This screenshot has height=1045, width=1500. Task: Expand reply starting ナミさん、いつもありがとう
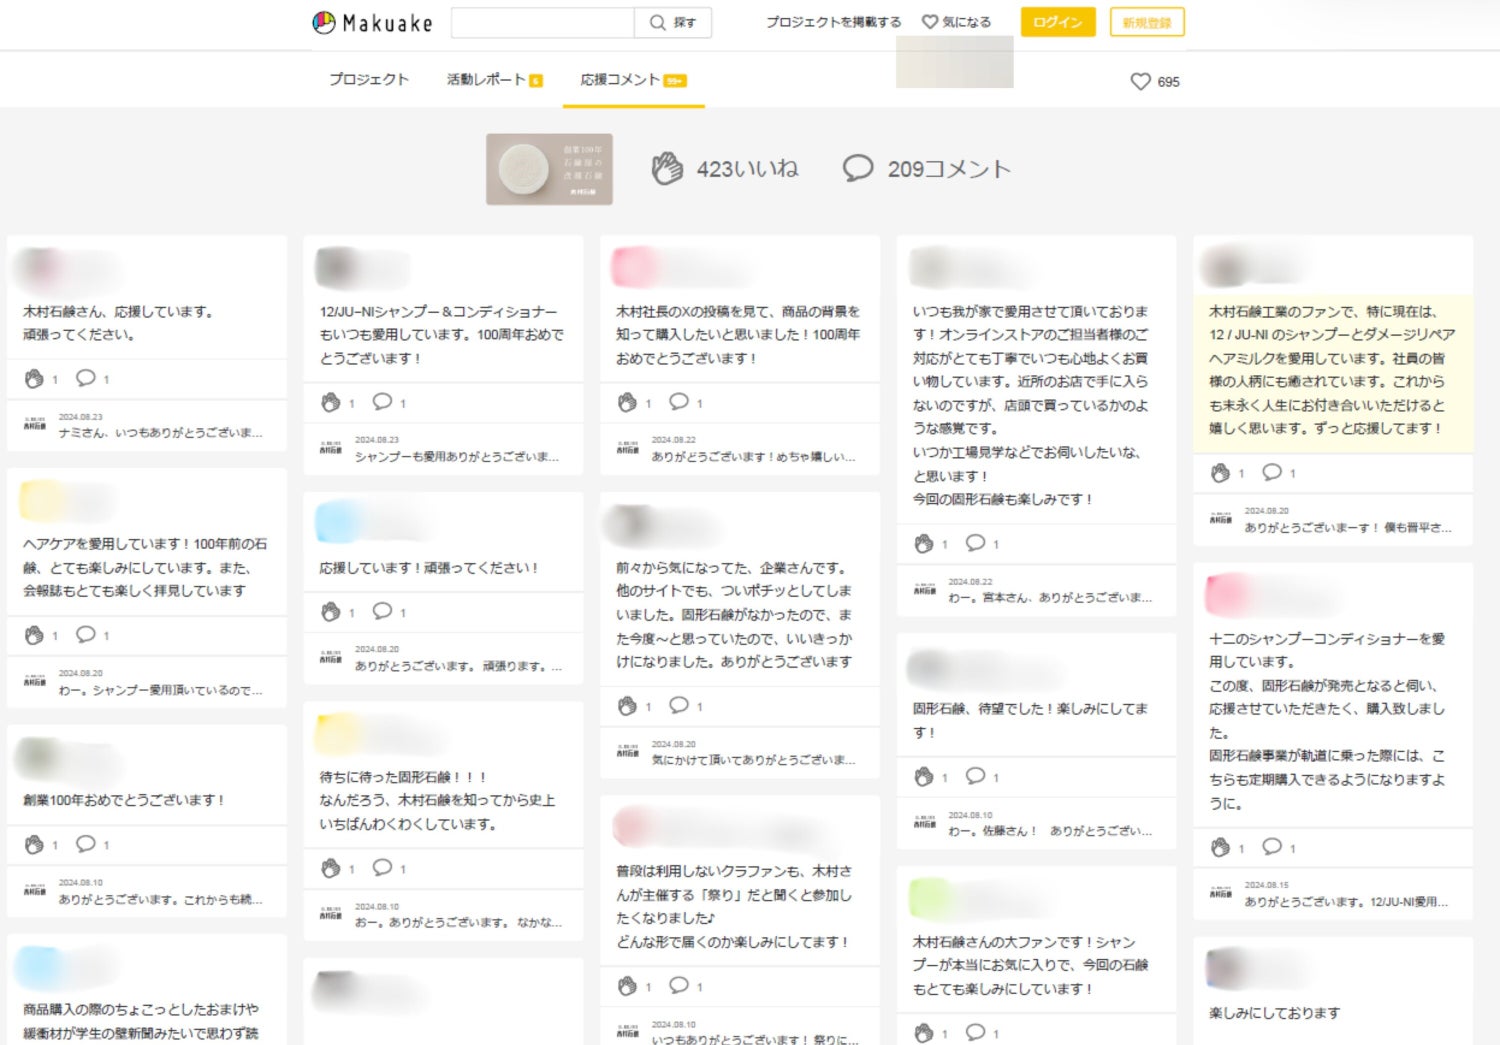[160, 433]
